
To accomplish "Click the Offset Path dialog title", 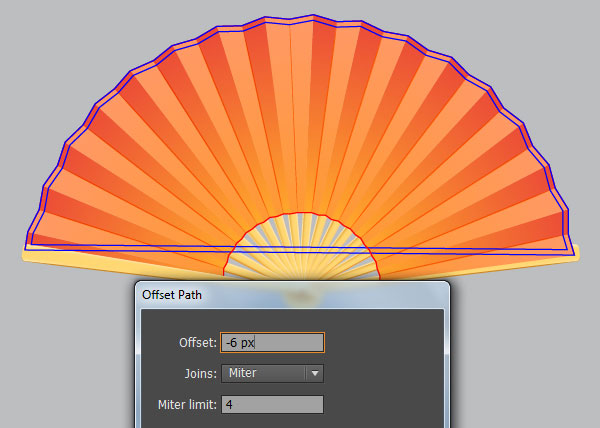I will (172, 295).
